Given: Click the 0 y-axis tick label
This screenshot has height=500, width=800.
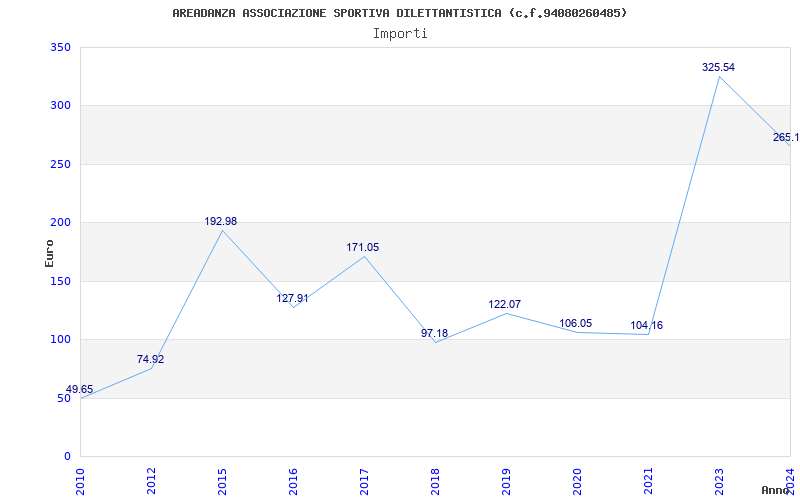Looking at the screenshot, I should [x=67, y=456].
